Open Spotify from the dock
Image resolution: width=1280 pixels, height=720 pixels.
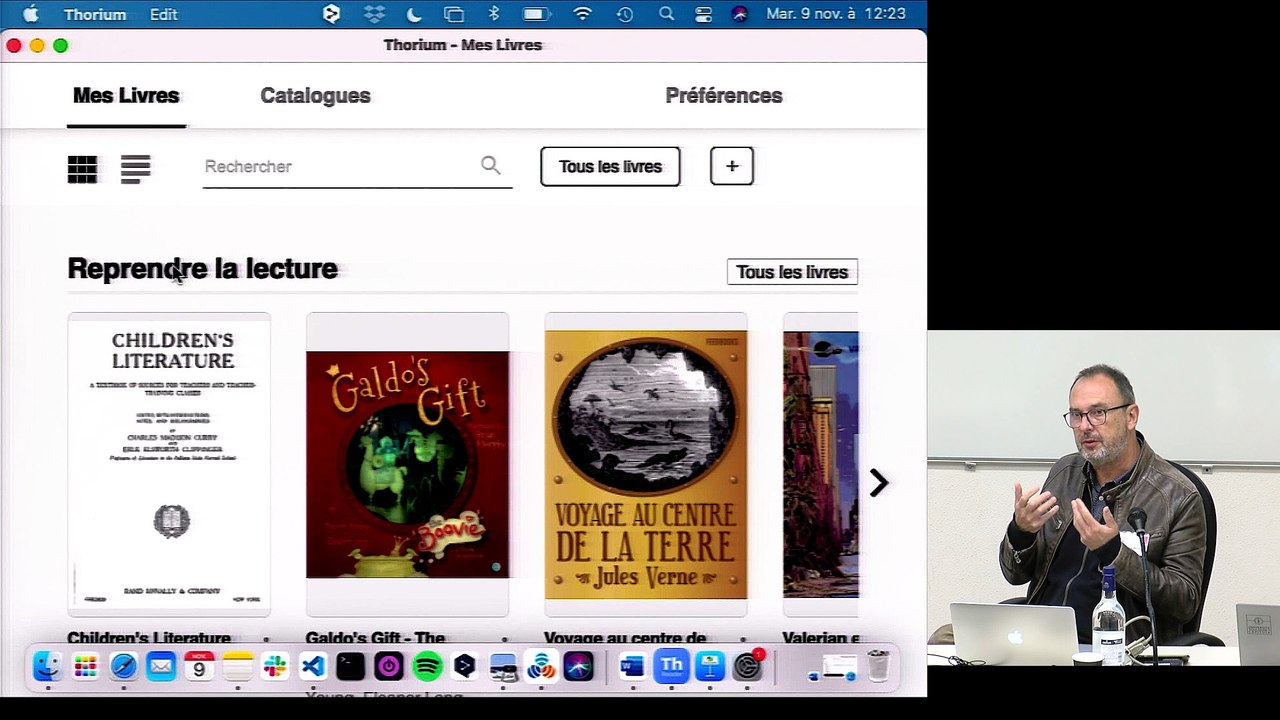[427, 666]
